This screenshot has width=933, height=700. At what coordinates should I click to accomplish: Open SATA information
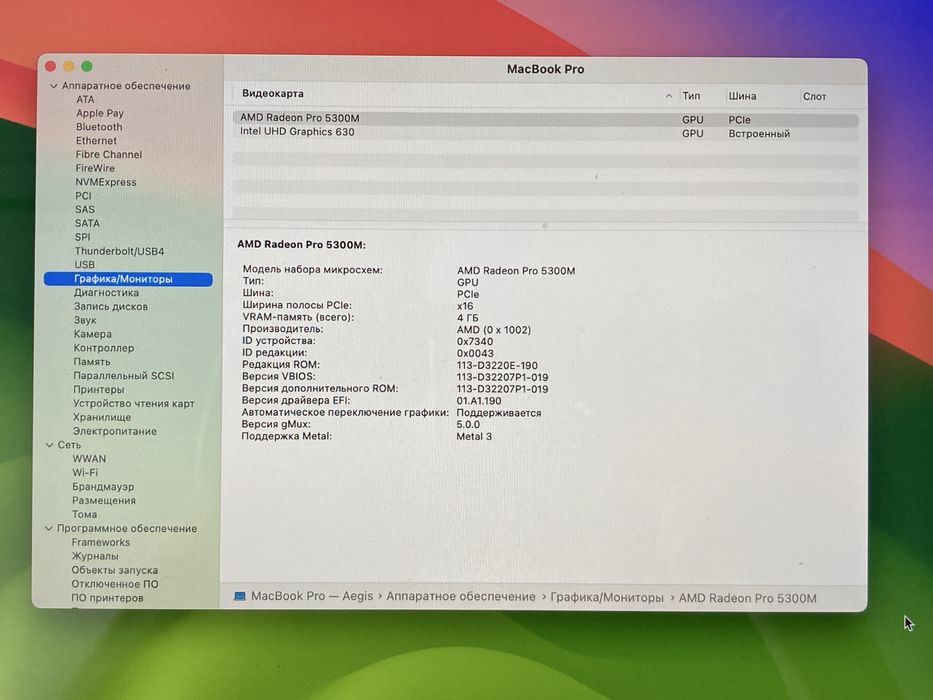click(x=87, y=223)
